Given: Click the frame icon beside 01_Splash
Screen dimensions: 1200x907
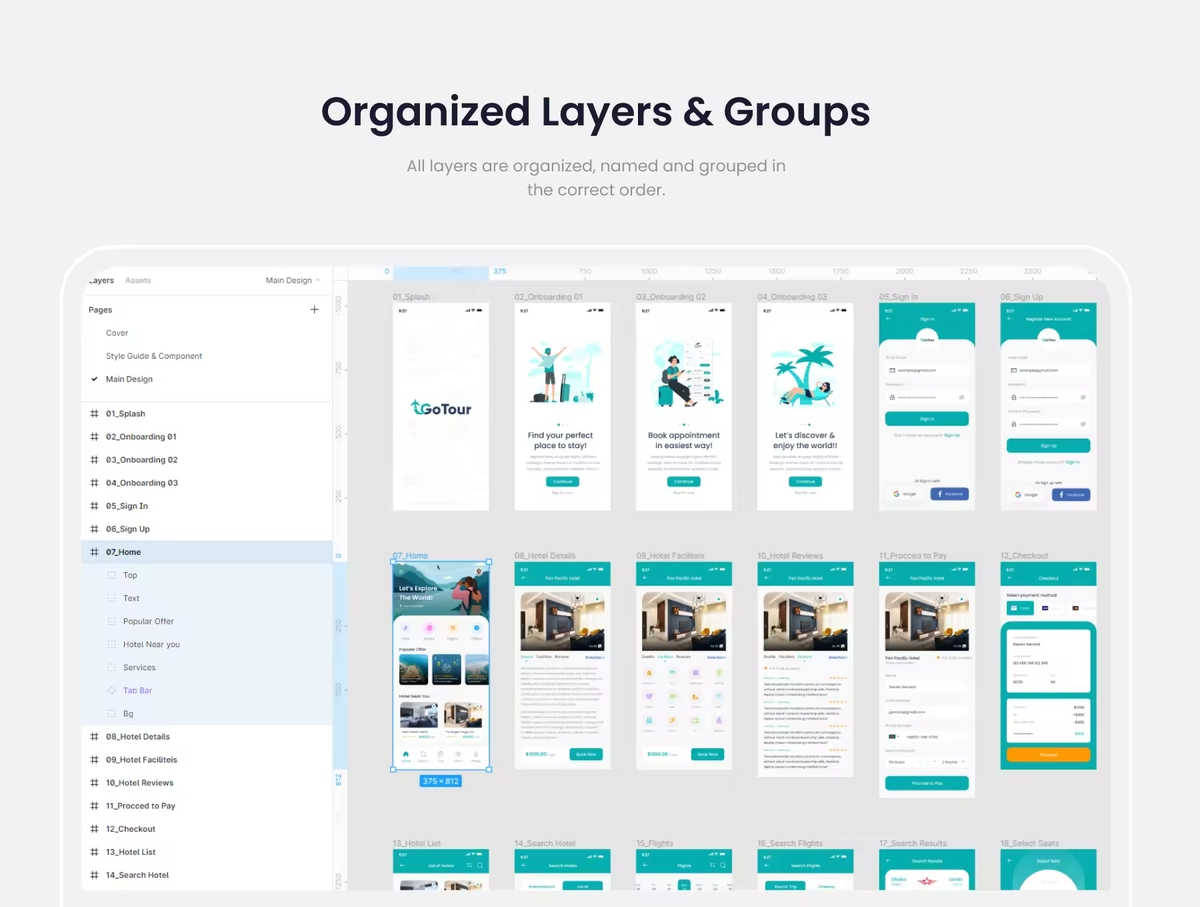Looking at the screenshot, I should coord(95,414).
